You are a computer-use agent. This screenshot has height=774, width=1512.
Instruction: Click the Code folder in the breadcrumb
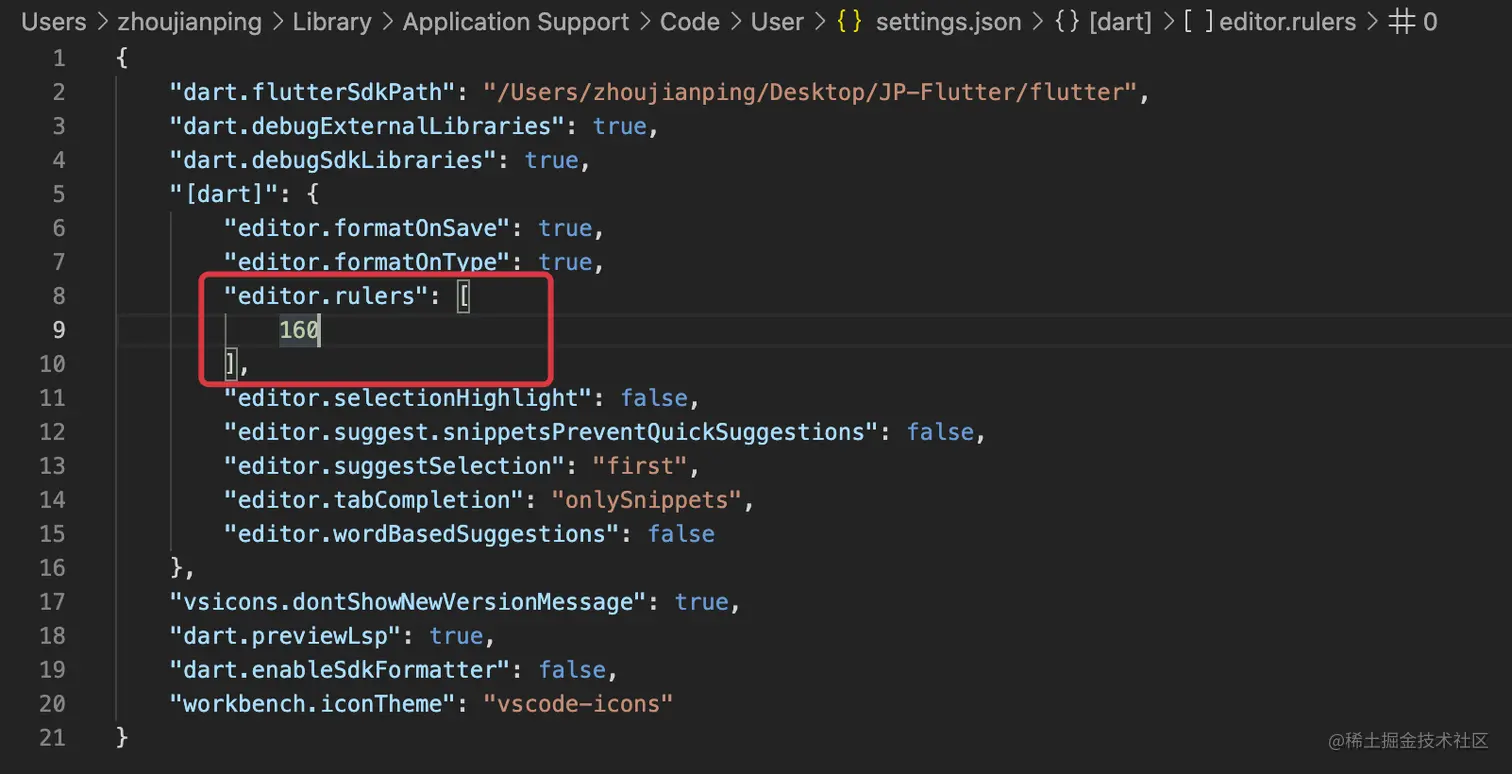[690, 22]
